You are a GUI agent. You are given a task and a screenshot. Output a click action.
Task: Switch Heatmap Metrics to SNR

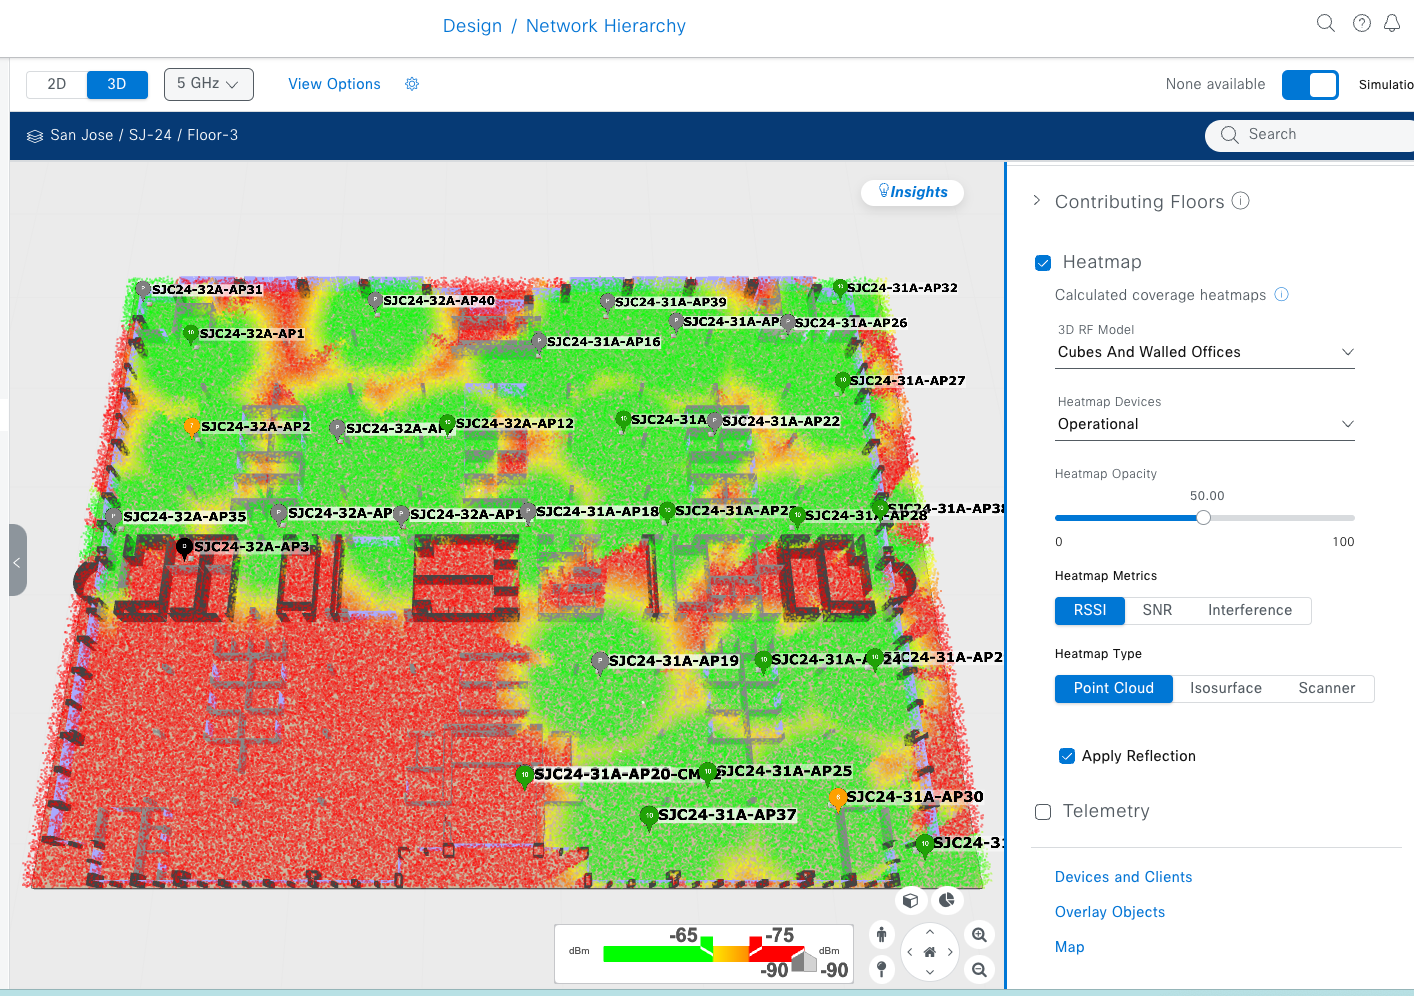1157,610
